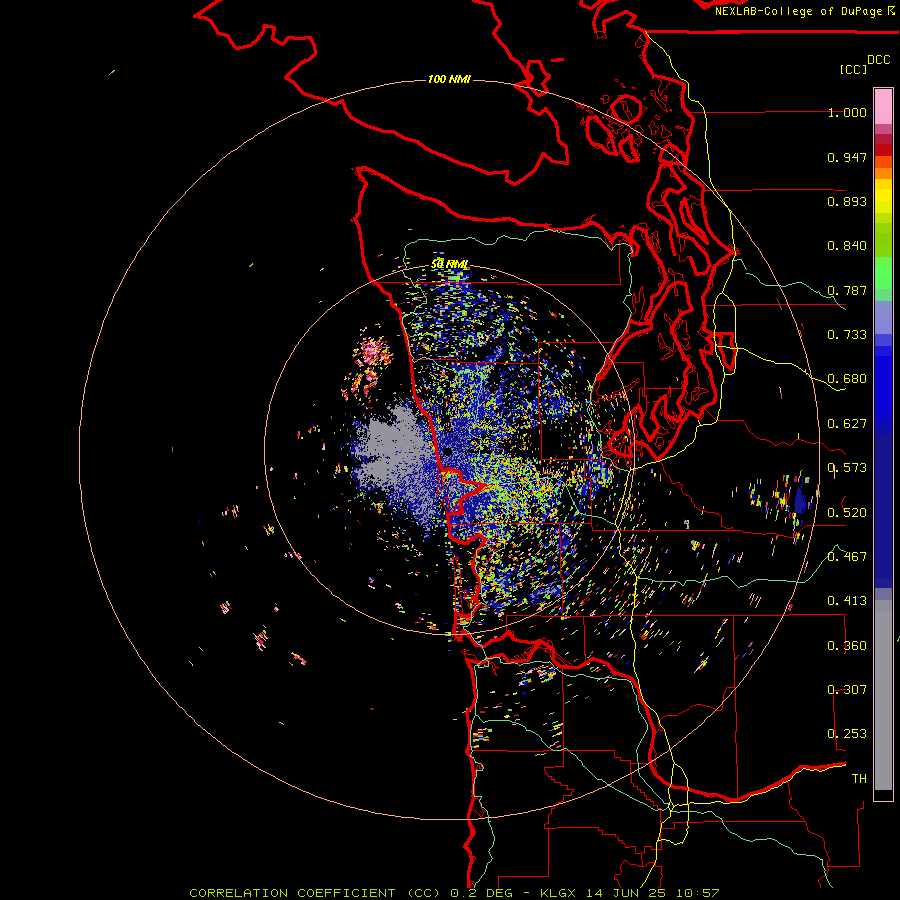900x900 pixels.
Task: Select the 0.680 legend value
Action: click(x=847, y=379)
